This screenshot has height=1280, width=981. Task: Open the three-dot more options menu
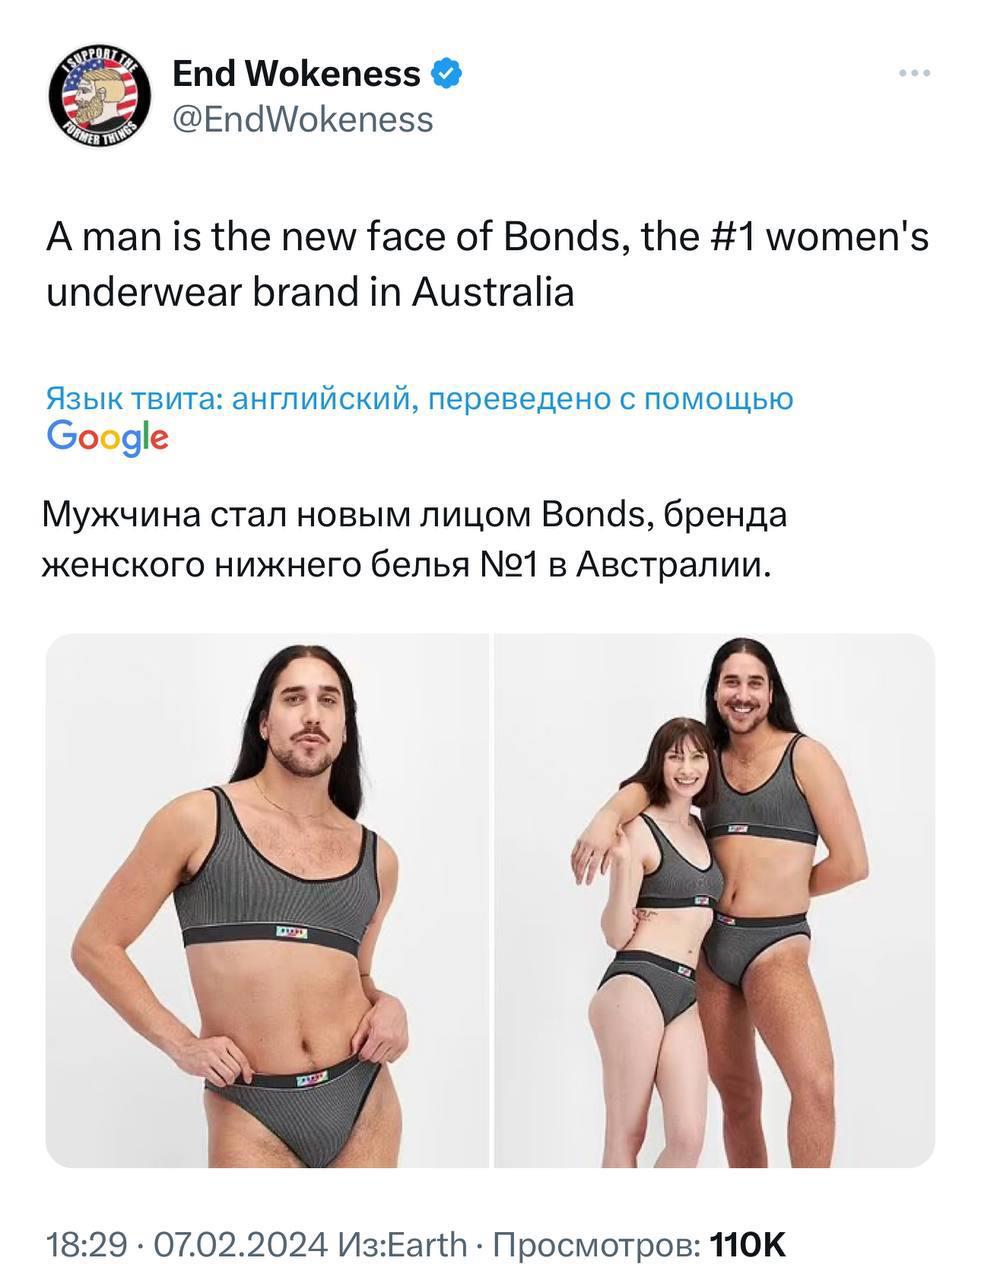click(x=915, y=73)
